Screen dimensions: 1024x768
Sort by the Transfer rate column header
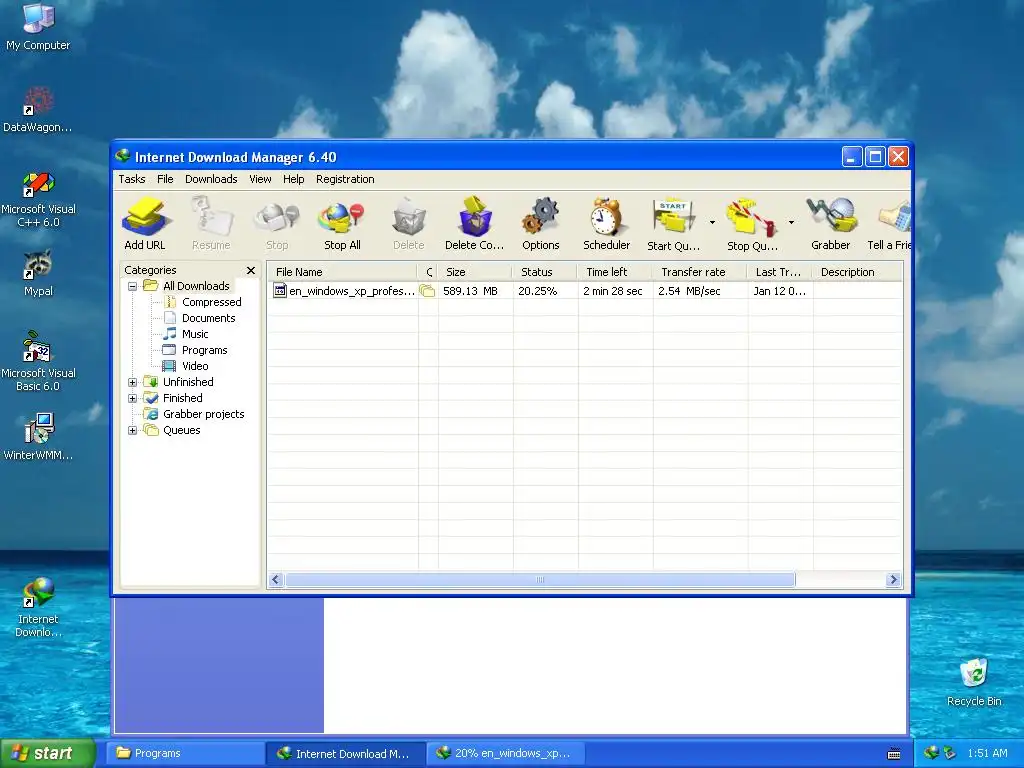point(699,272)
